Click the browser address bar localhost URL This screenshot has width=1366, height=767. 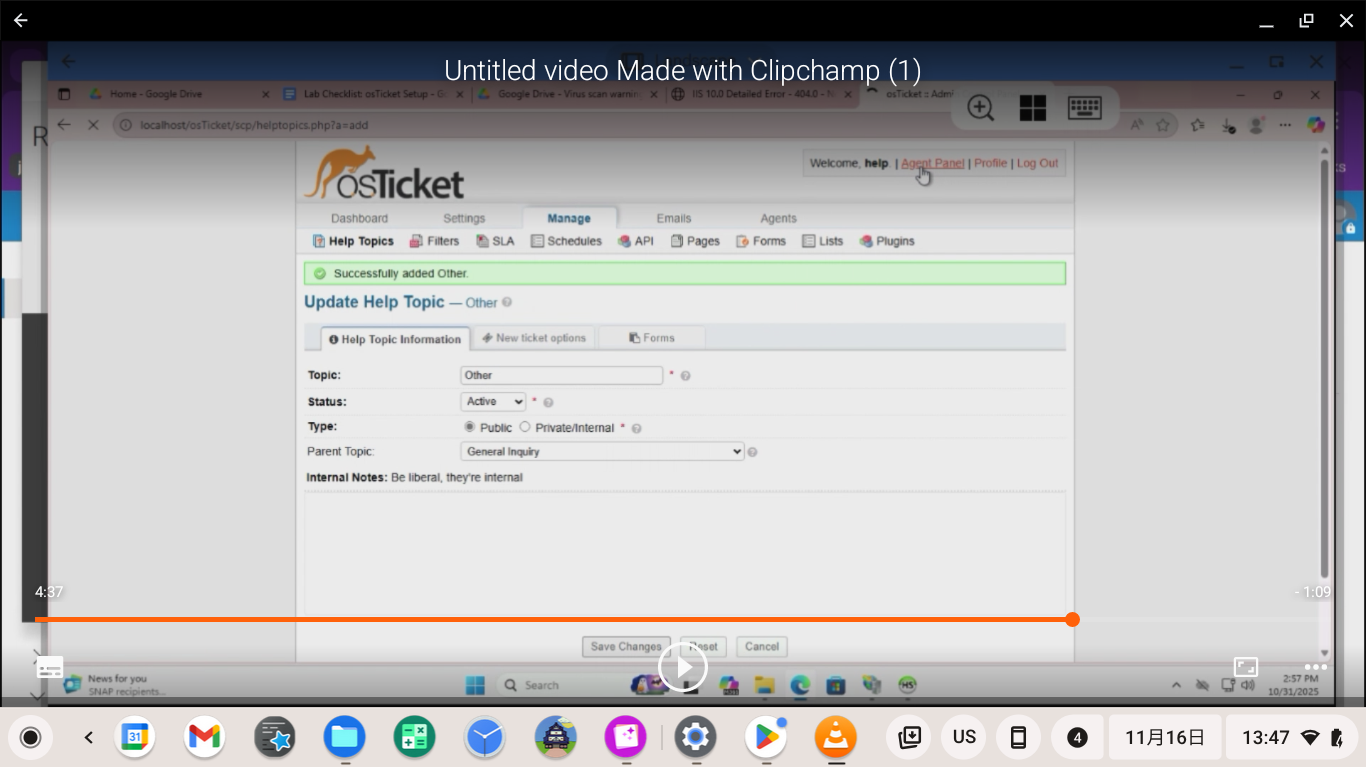point(254,125)
